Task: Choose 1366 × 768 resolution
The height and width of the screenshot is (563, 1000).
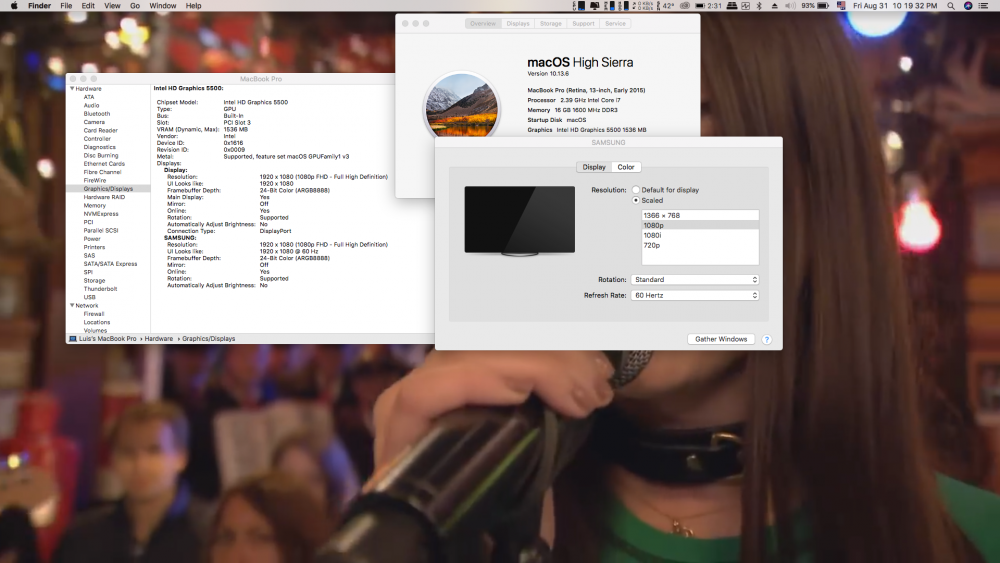Action: point(700,216)
